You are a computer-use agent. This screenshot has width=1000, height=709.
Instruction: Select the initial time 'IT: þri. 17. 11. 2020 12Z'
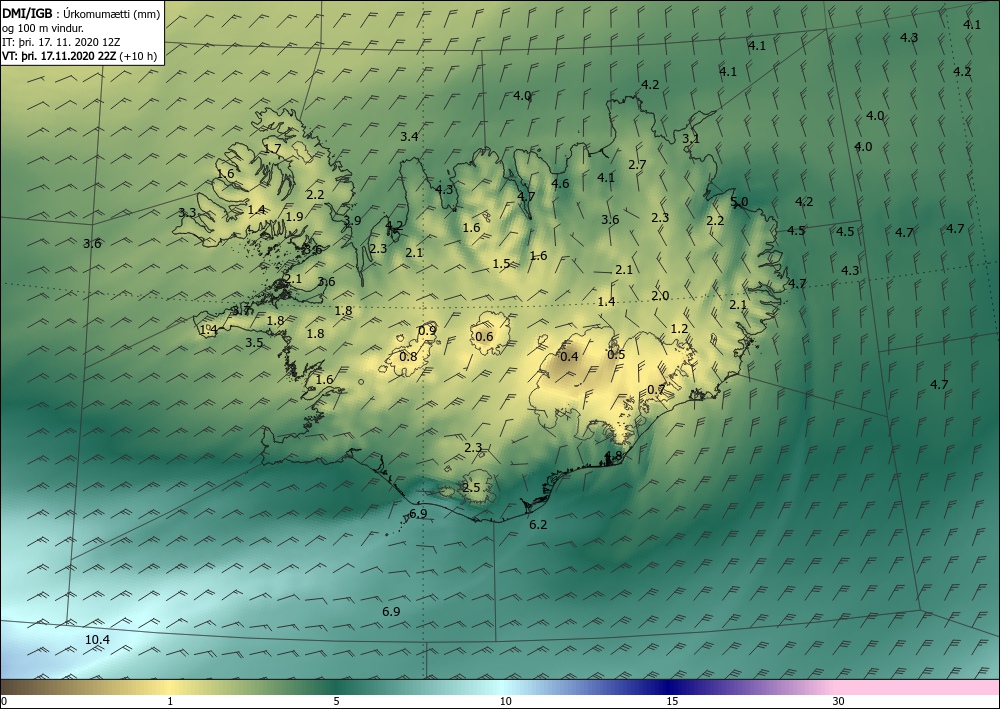pyautogui.click(x=61, y=42)
